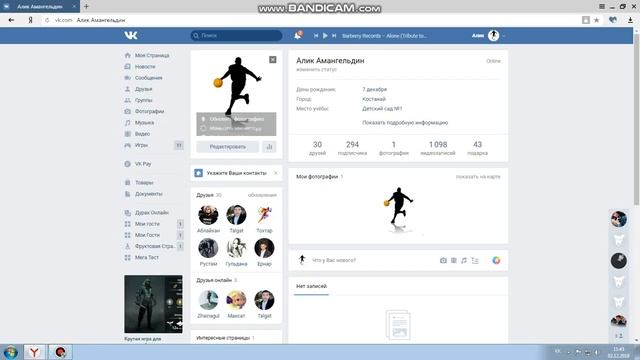Click the left sidebar game advertisement image

click(x=153, y=304)
